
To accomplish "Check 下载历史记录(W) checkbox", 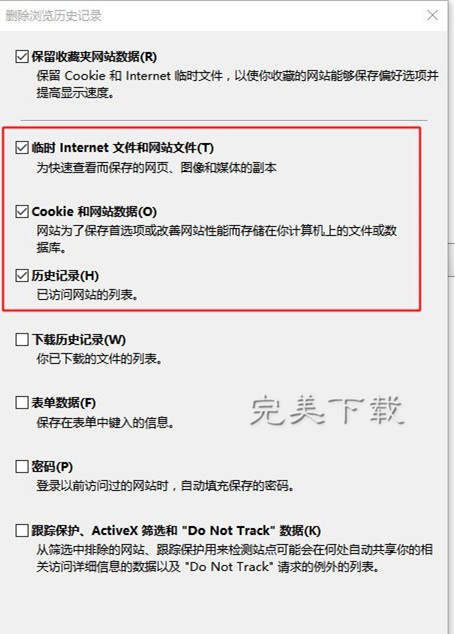I will [22, 340].
